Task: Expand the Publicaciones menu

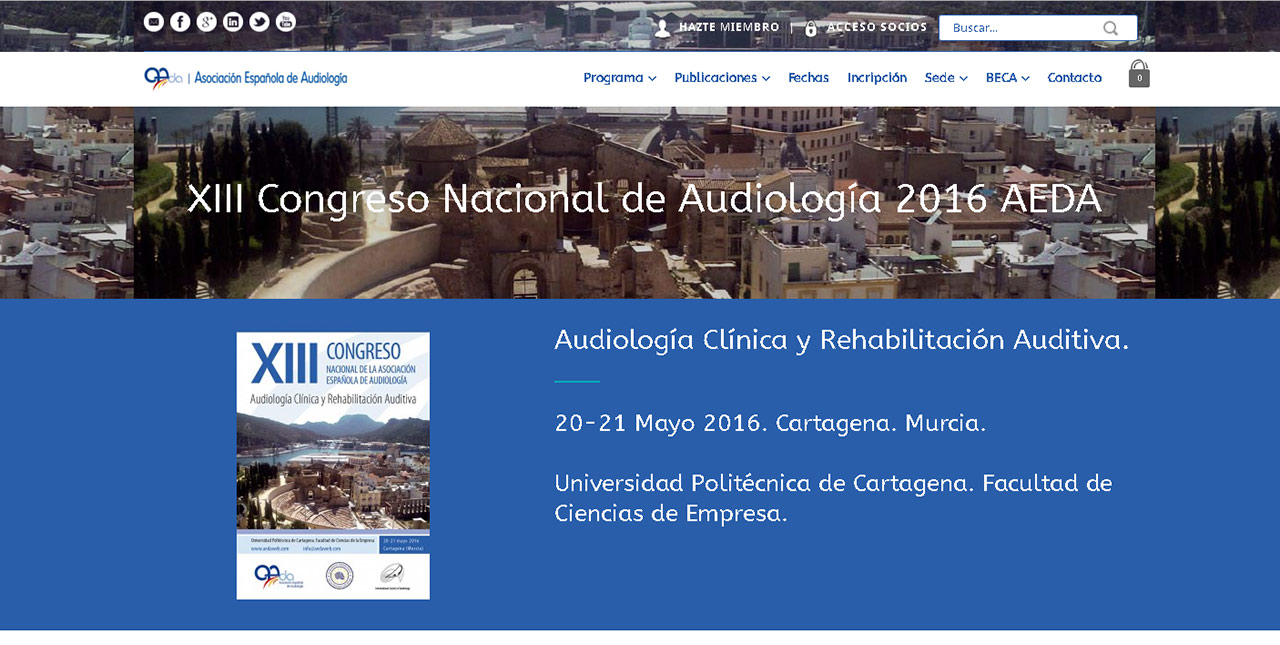Action: click(x=722, y=78)
